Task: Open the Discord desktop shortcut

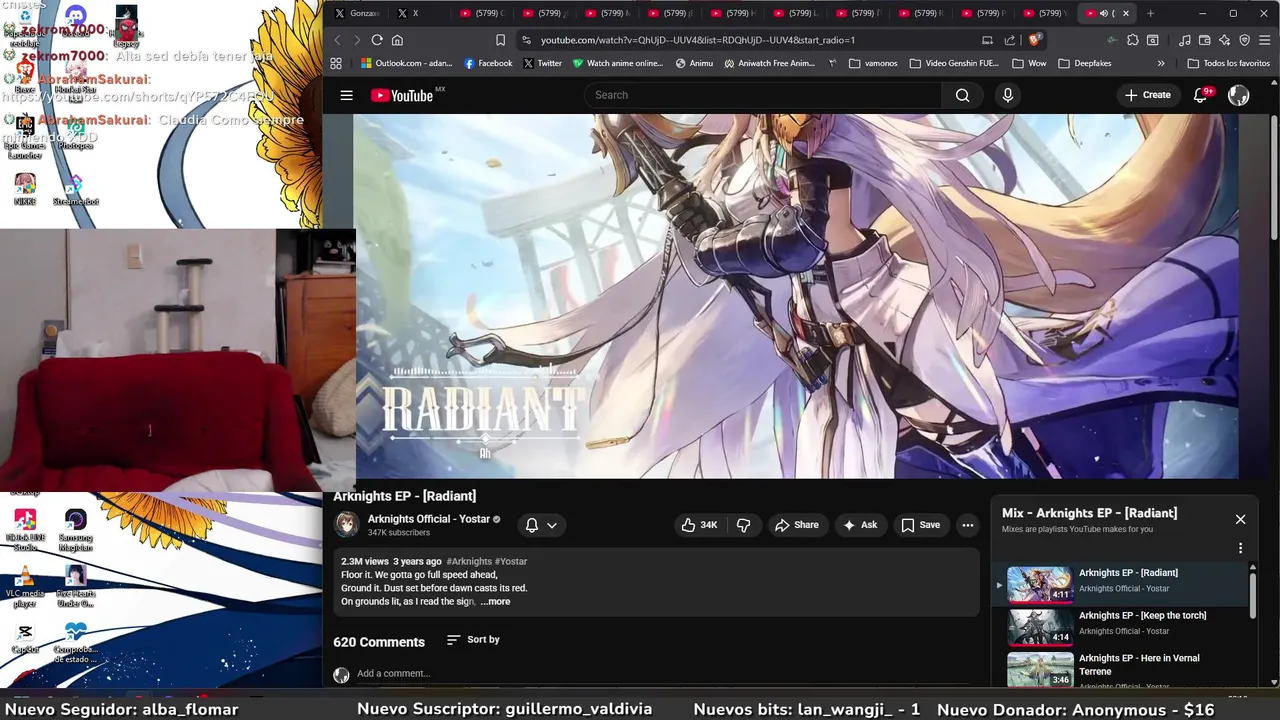Action: [75, 21]
